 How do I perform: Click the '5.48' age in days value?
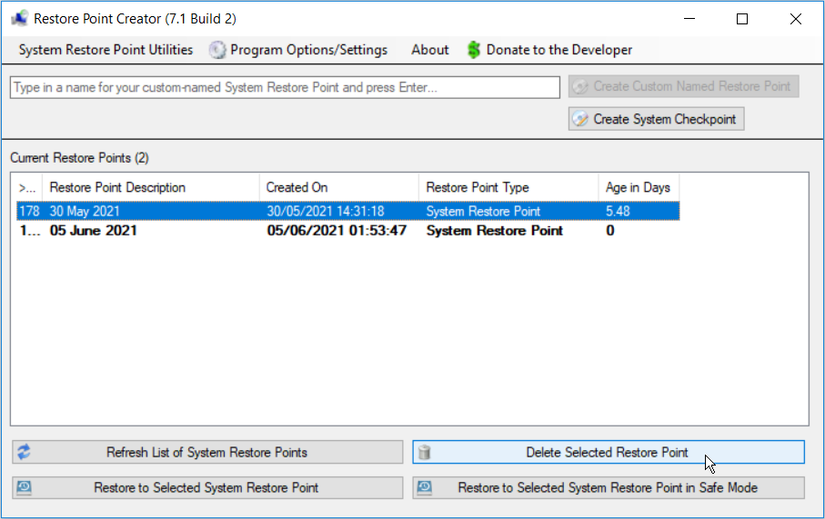click(x=618, y=211)
